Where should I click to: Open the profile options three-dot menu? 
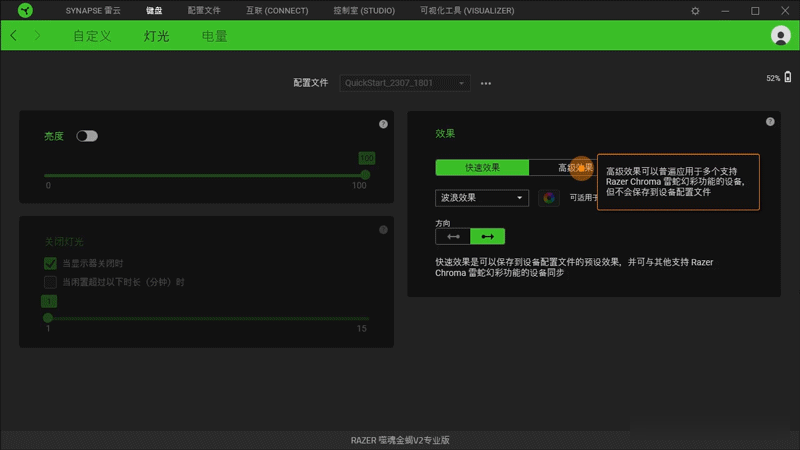point(486,83)
